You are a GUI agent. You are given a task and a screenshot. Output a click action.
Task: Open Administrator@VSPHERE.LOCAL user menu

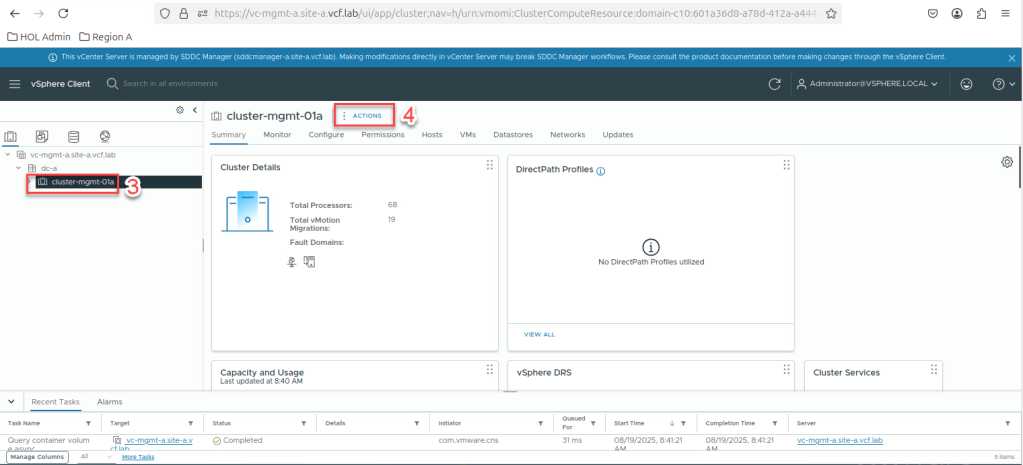(x=868, y=84)
